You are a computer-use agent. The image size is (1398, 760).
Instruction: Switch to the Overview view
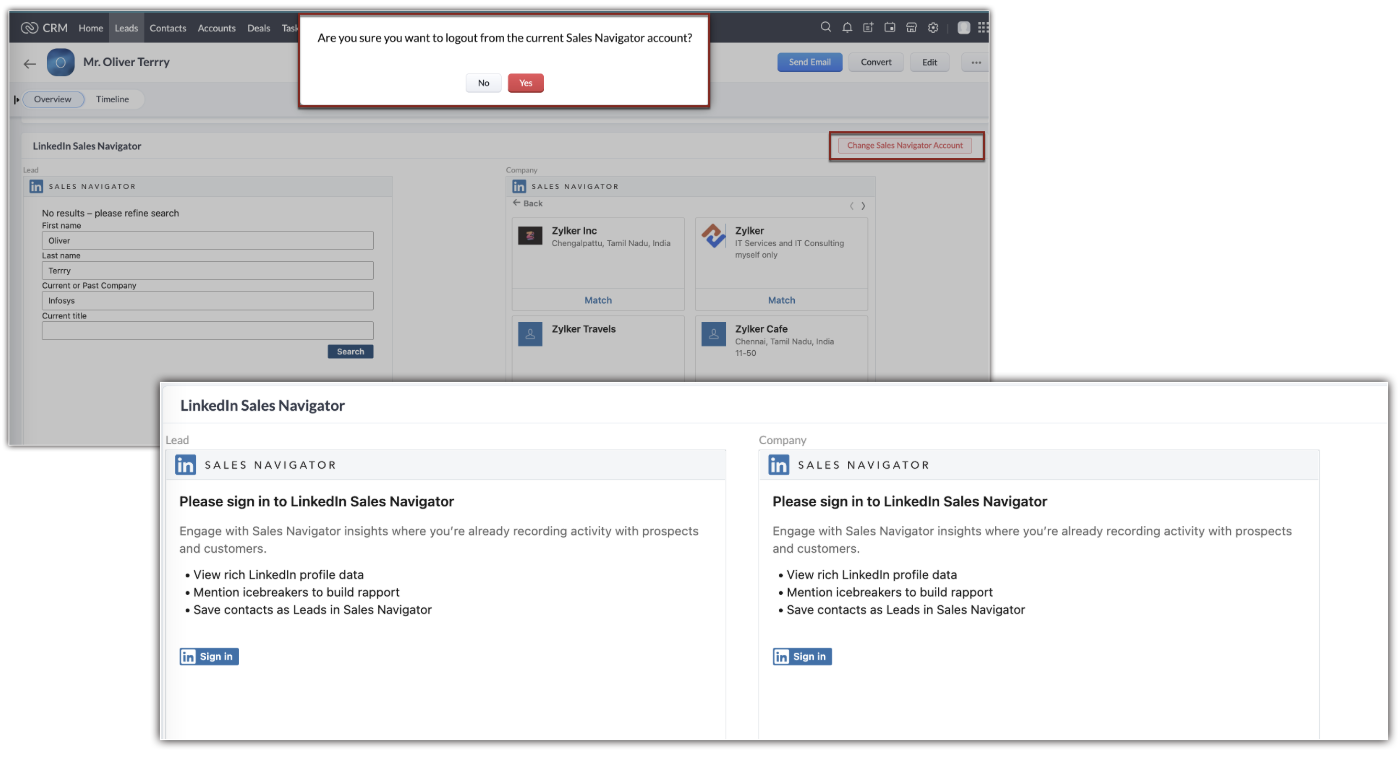[53, 99]
